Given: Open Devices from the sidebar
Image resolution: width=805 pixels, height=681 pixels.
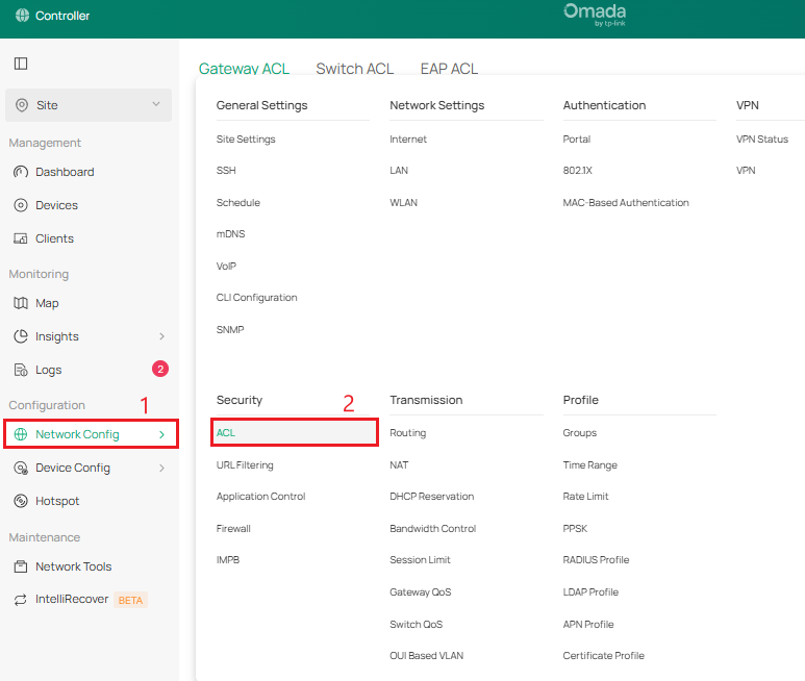Looking at the screenshot, I should click(56, 205).
